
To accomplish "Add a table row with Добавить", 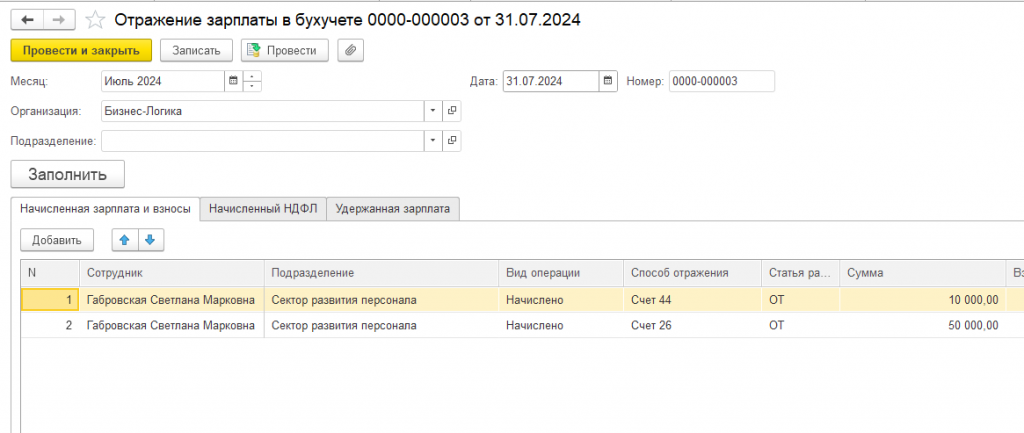I will point(57,240).
